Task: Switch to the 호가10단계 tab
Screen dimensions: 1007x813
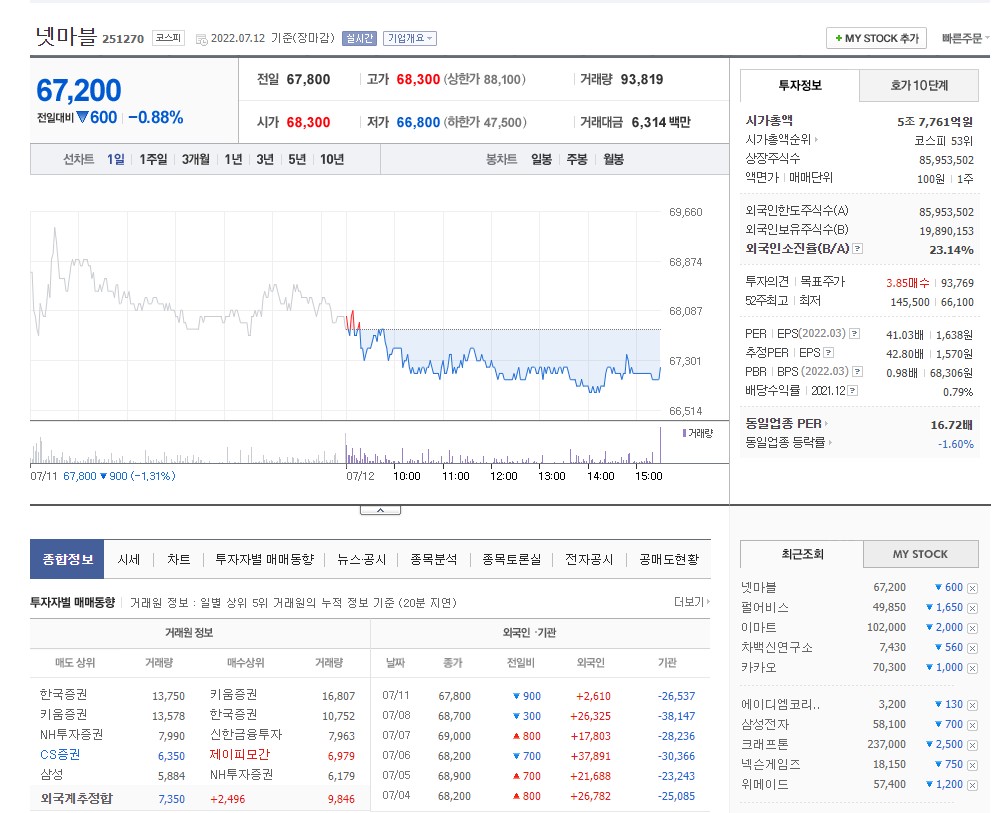Action: click(x=919, y=85)
